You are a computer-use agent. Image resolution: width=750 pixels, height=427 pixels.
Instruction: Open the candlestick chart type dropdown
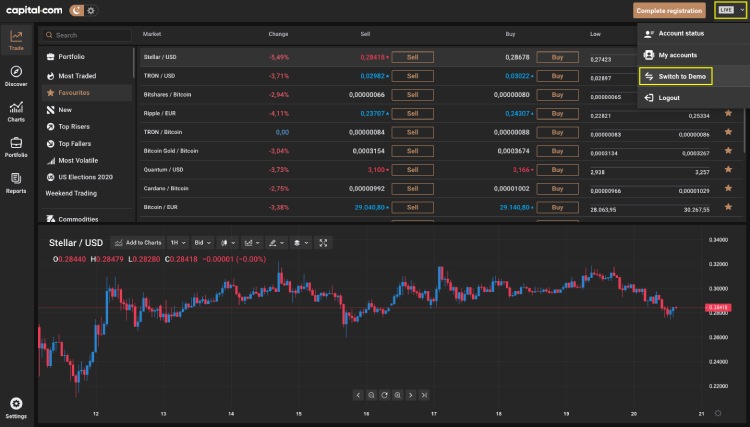pos(228,243)
